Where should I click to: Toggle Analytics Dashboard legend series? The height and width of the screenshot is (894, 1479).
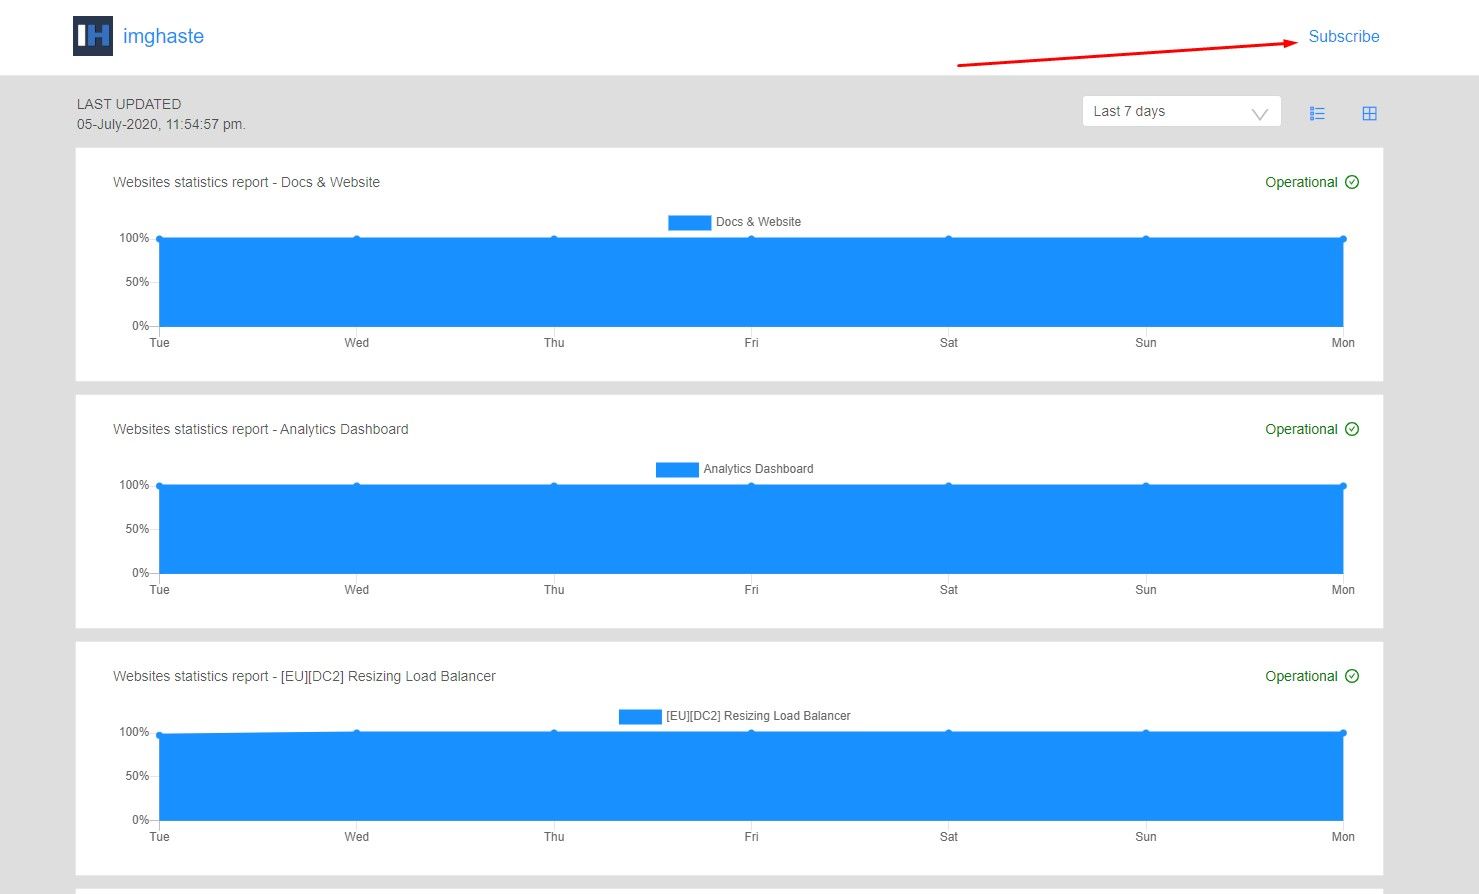757,469
